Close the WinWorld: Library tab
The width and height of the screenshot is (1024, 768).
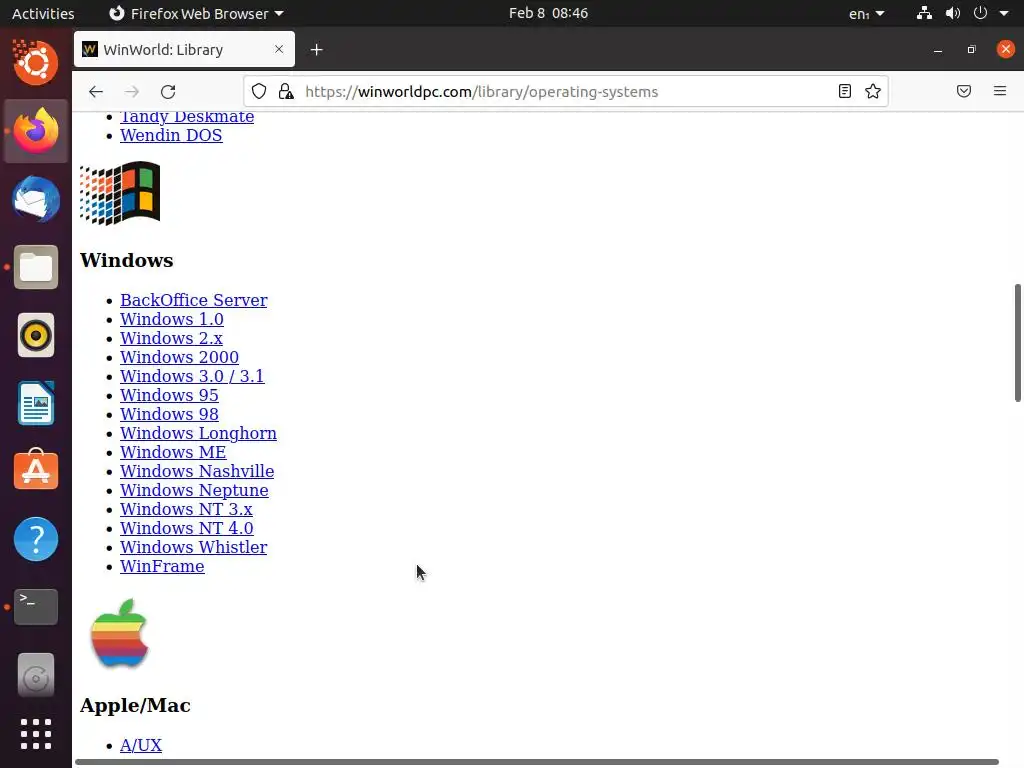[x=279, y=49]
